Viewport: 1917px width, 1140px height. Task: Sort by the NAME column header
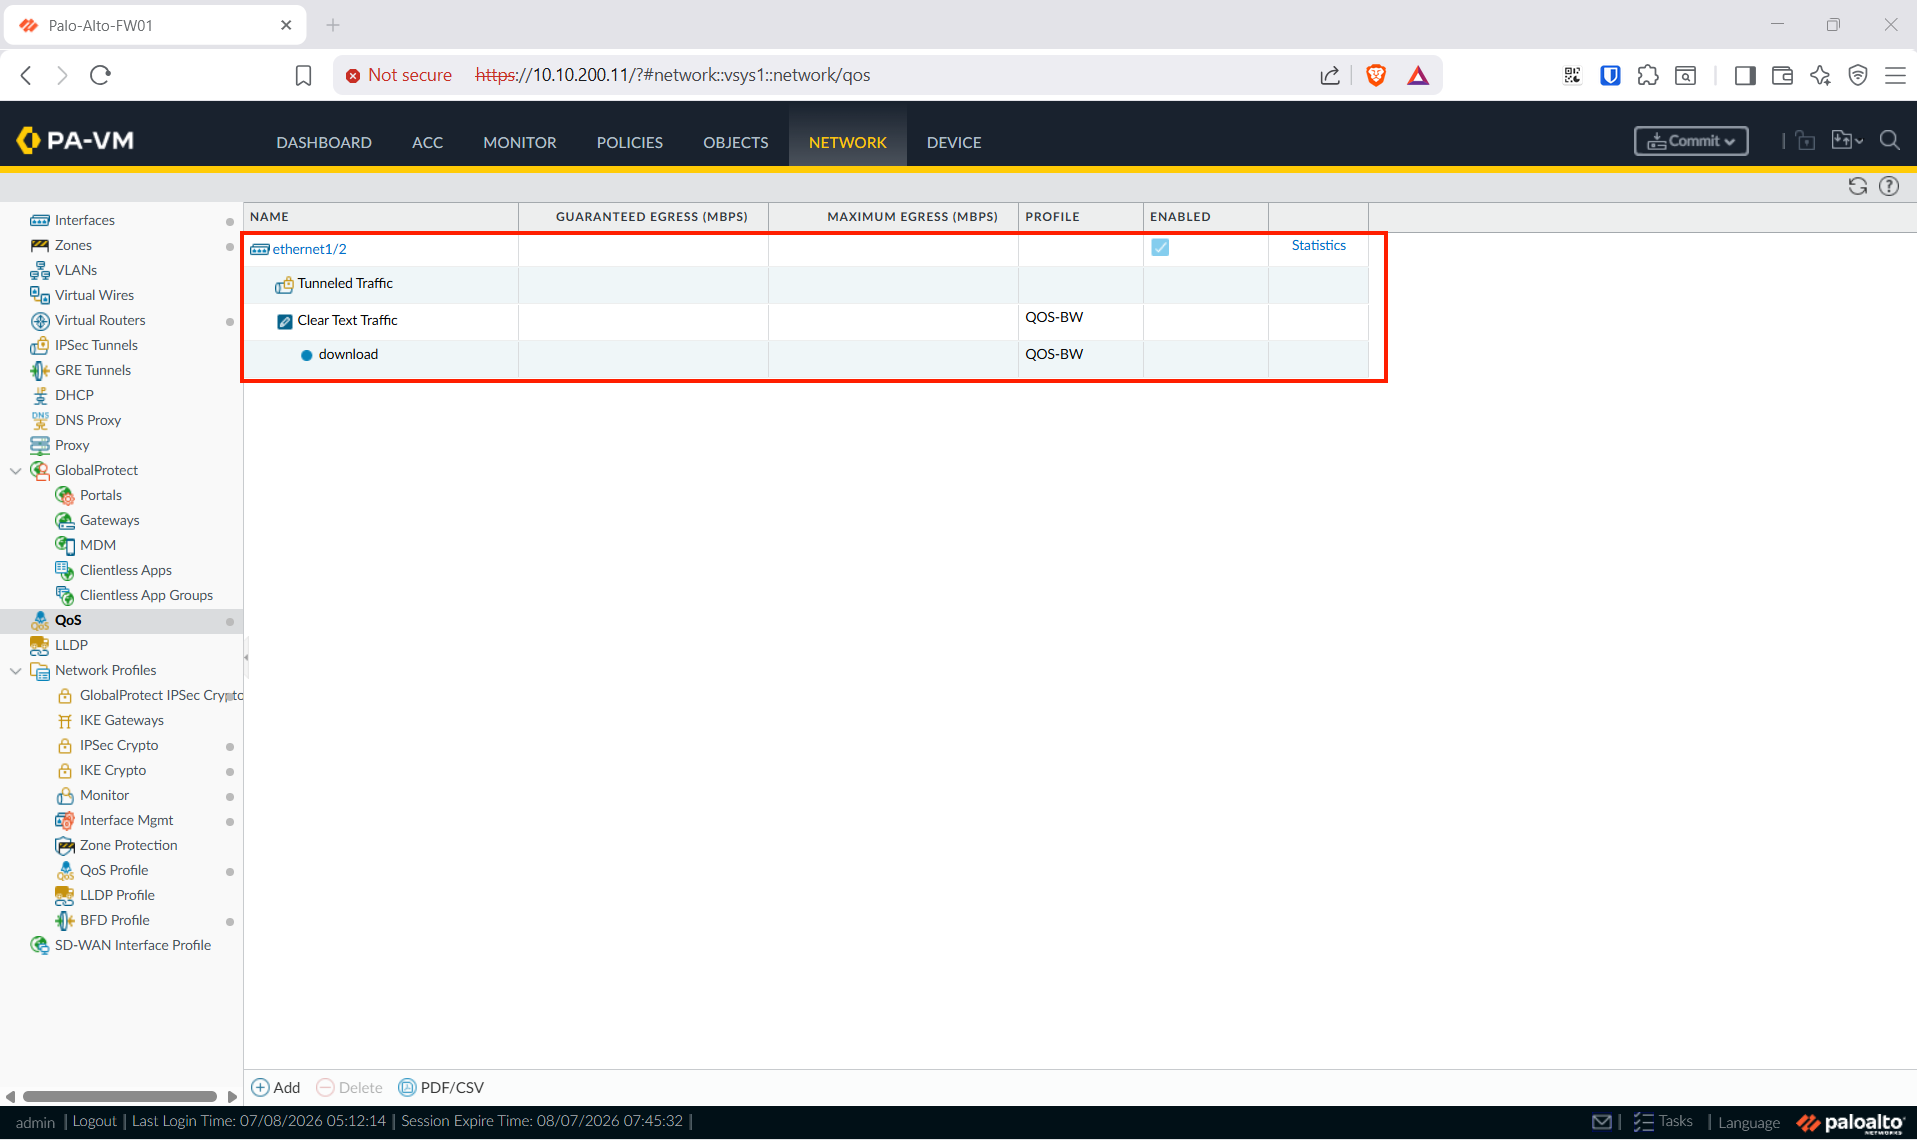(381, 216)
